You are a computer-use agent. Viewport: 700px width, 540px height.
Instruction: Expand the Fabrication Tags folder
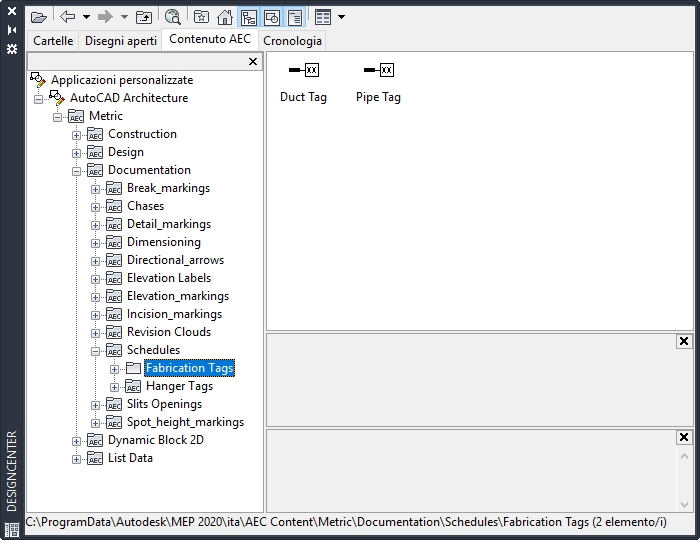click(114, 369)
